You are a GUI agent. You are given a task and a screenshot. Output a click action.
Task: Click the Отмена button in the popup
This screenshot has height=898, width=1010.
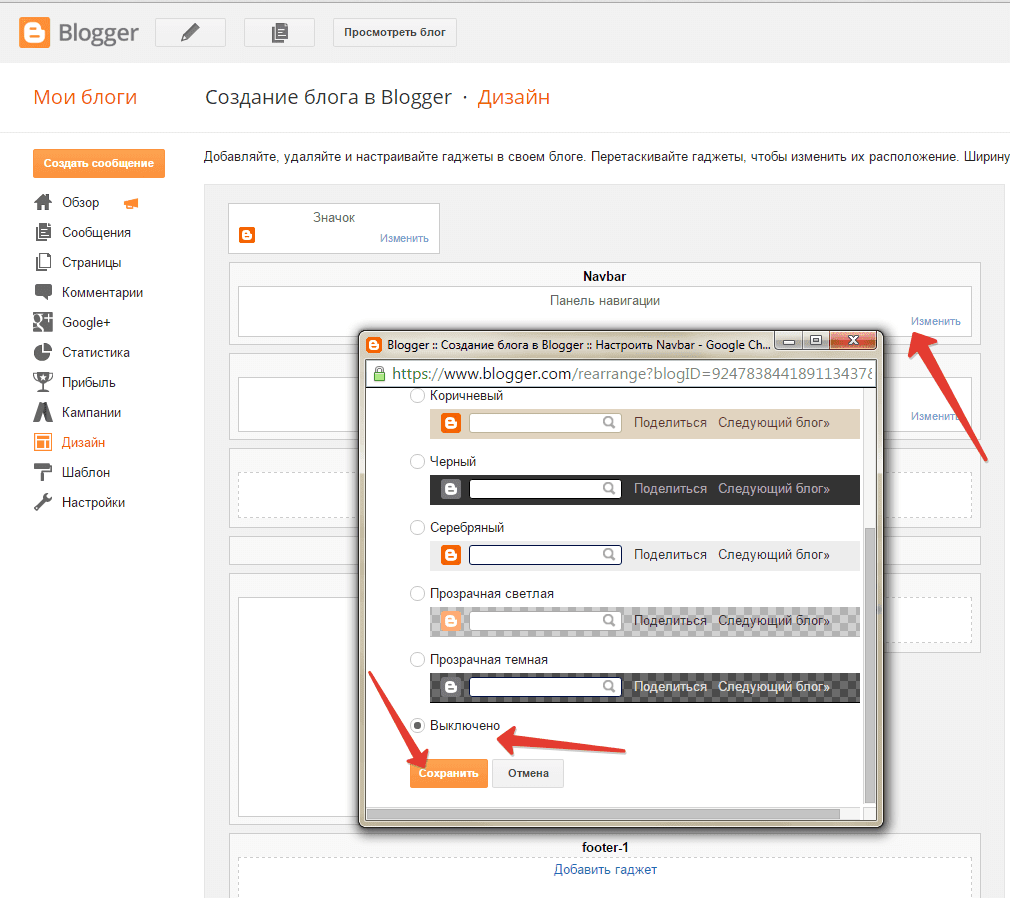click(528, 773)
